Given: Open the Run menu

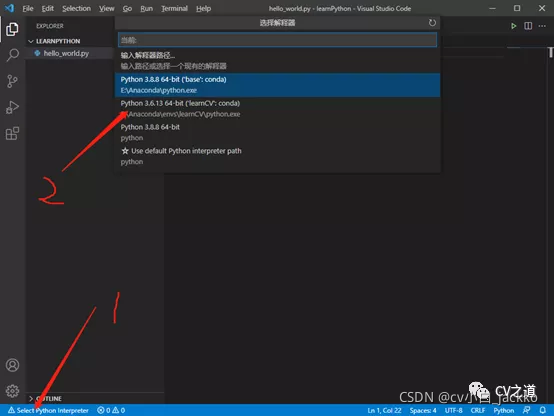Looking at the screenshot, I should pyautogui.click(x=146, y=8).
